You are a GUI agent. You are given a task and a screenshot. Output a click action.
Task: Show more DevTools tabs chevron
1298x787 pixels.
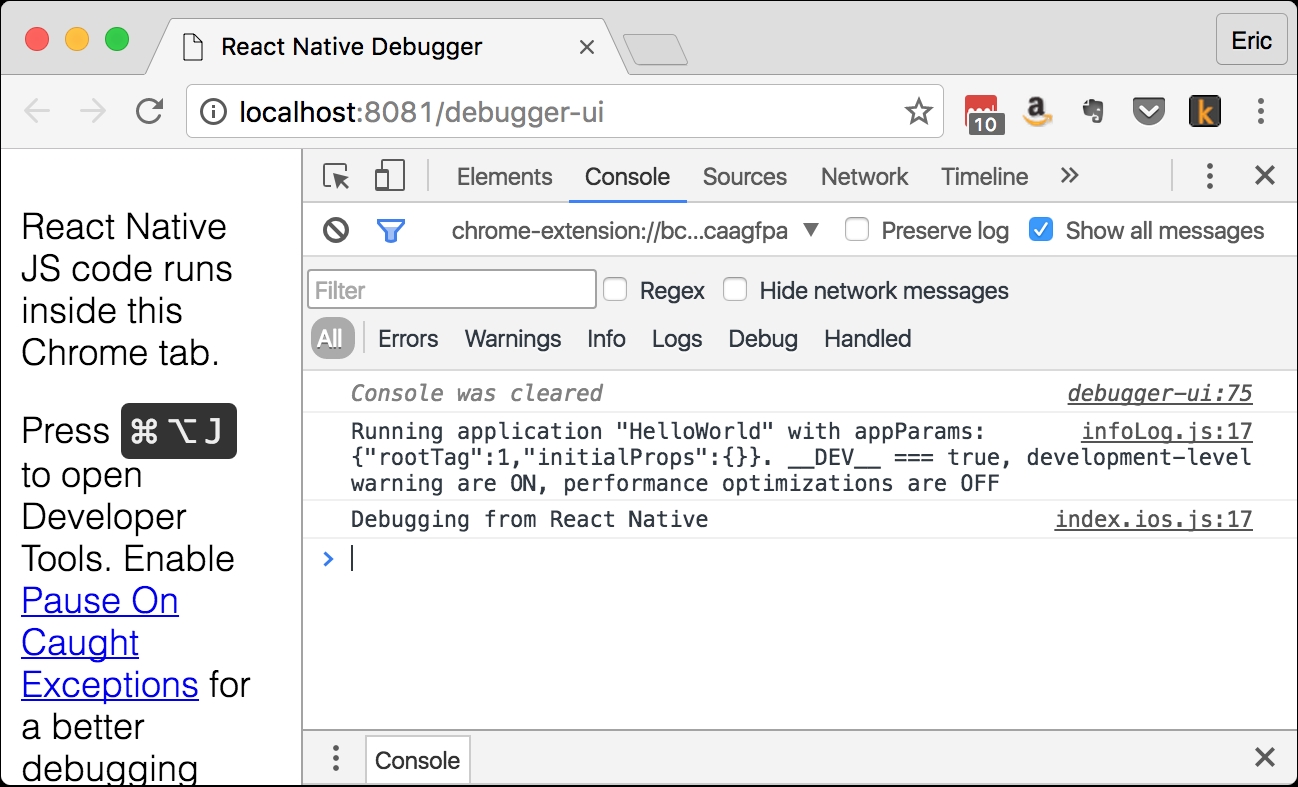click(x=1069, y=176)
